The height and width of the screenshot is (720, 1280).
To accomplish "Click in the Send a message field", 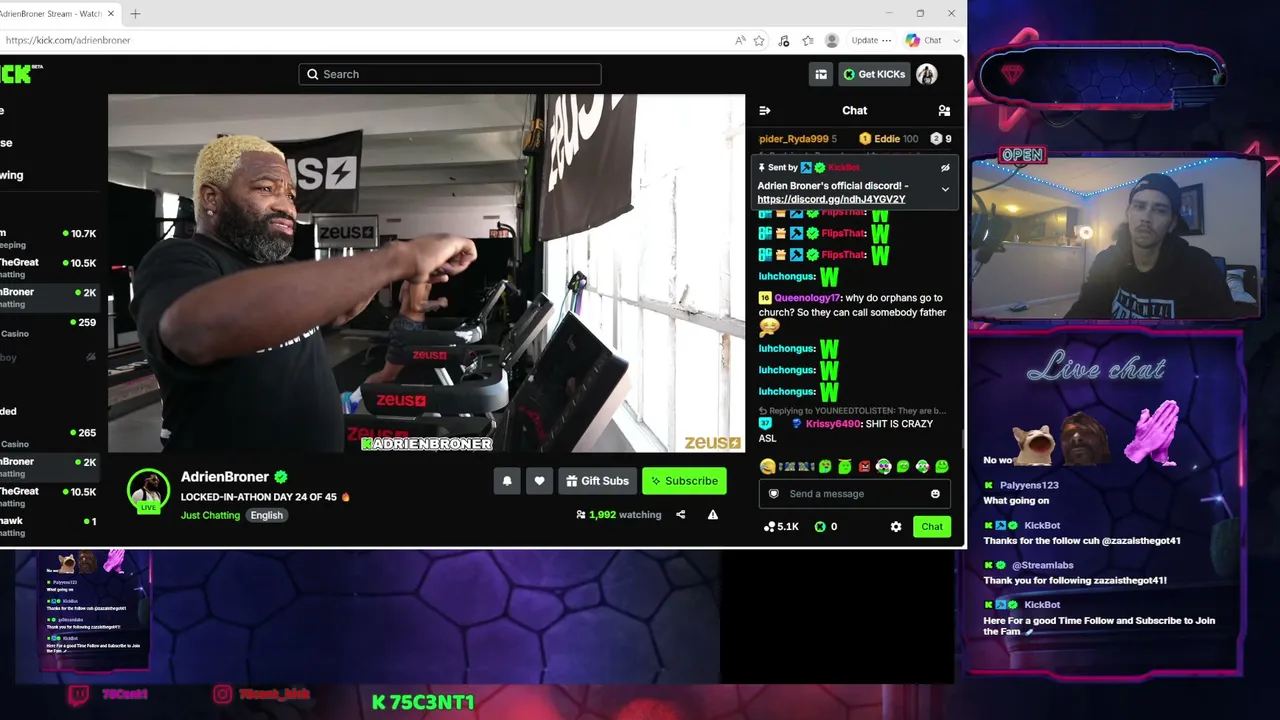I will pos(855,494).
